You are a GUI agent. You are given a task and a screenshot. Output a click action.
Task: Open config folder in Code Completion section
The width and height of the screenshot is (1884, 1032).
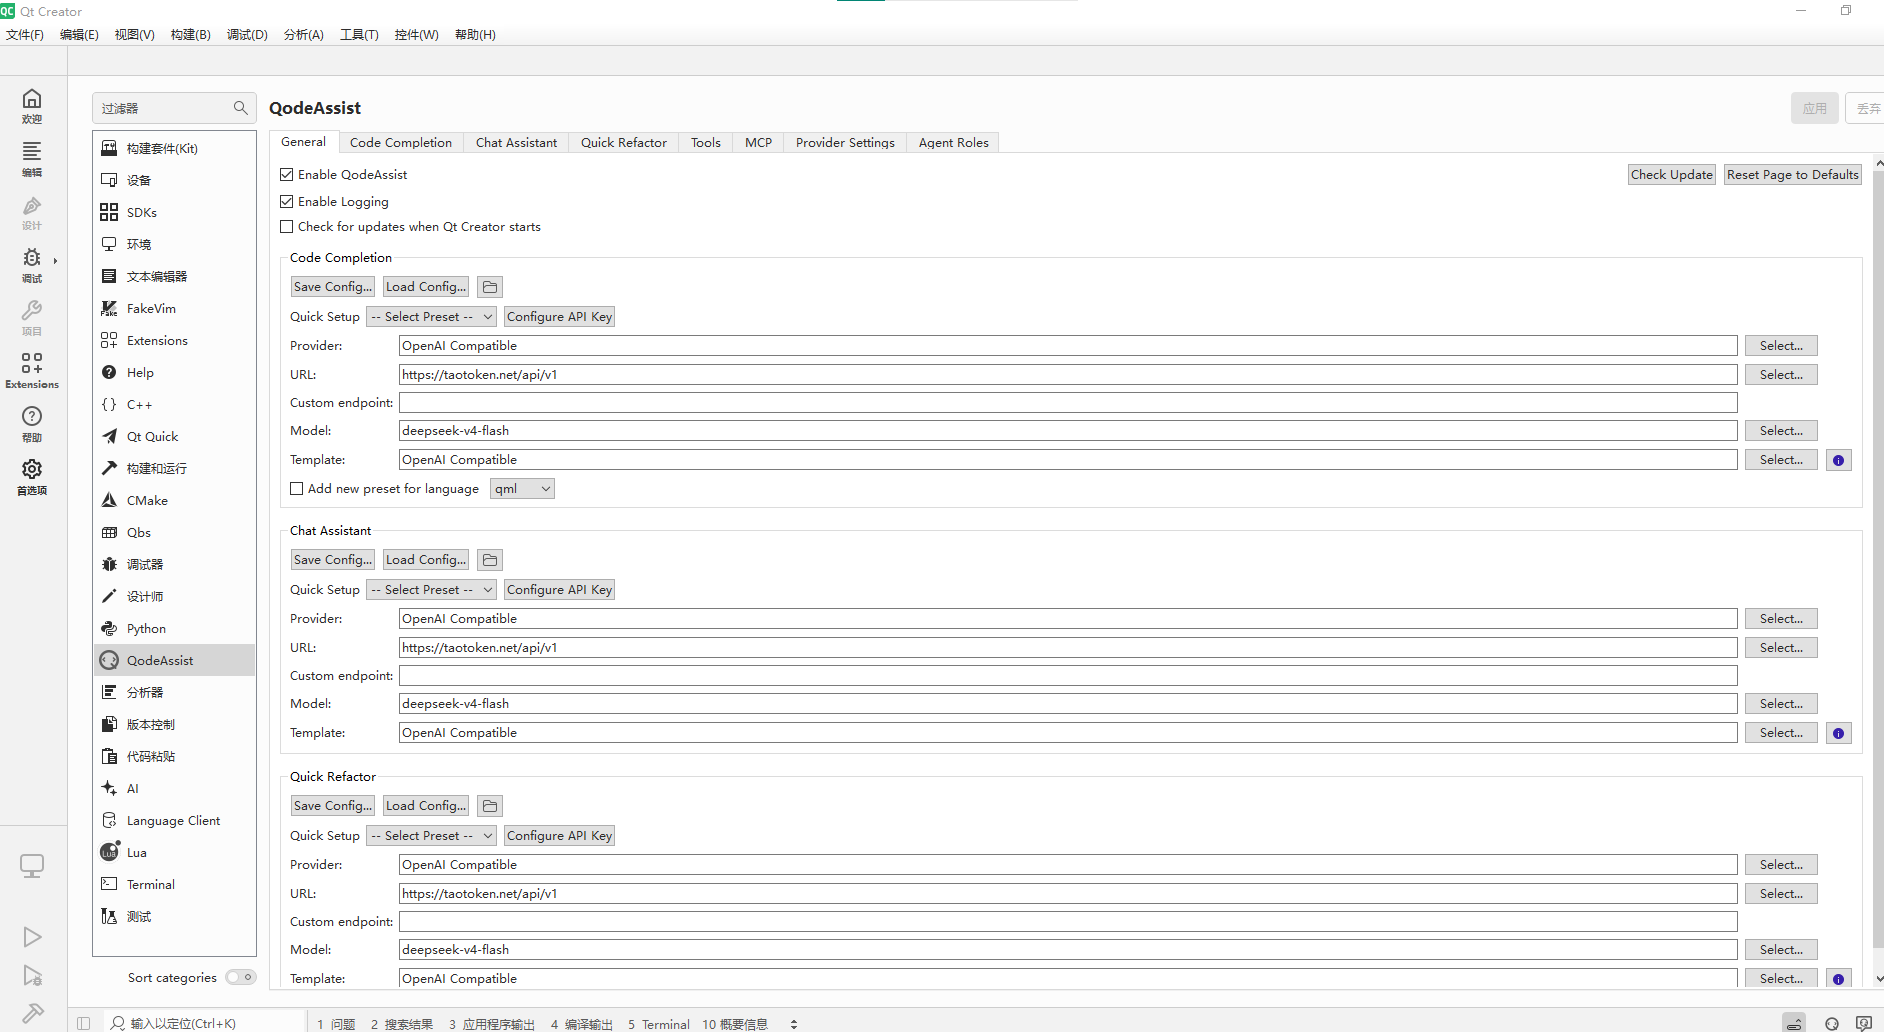pyautogui.click(x=490, y=287)
